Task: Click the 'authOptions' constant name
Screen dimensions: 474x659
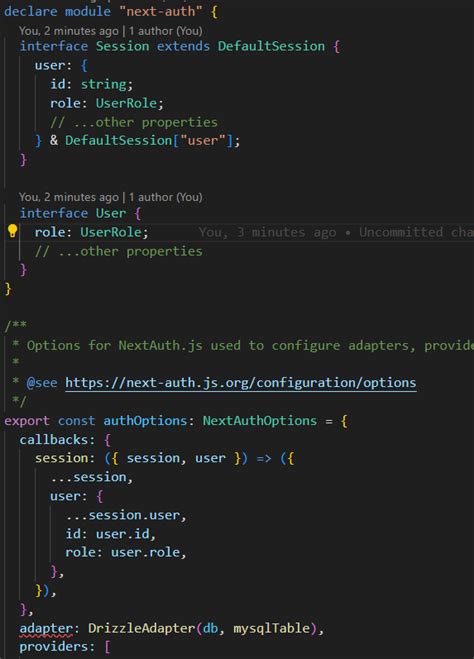Action: [145, 421]
